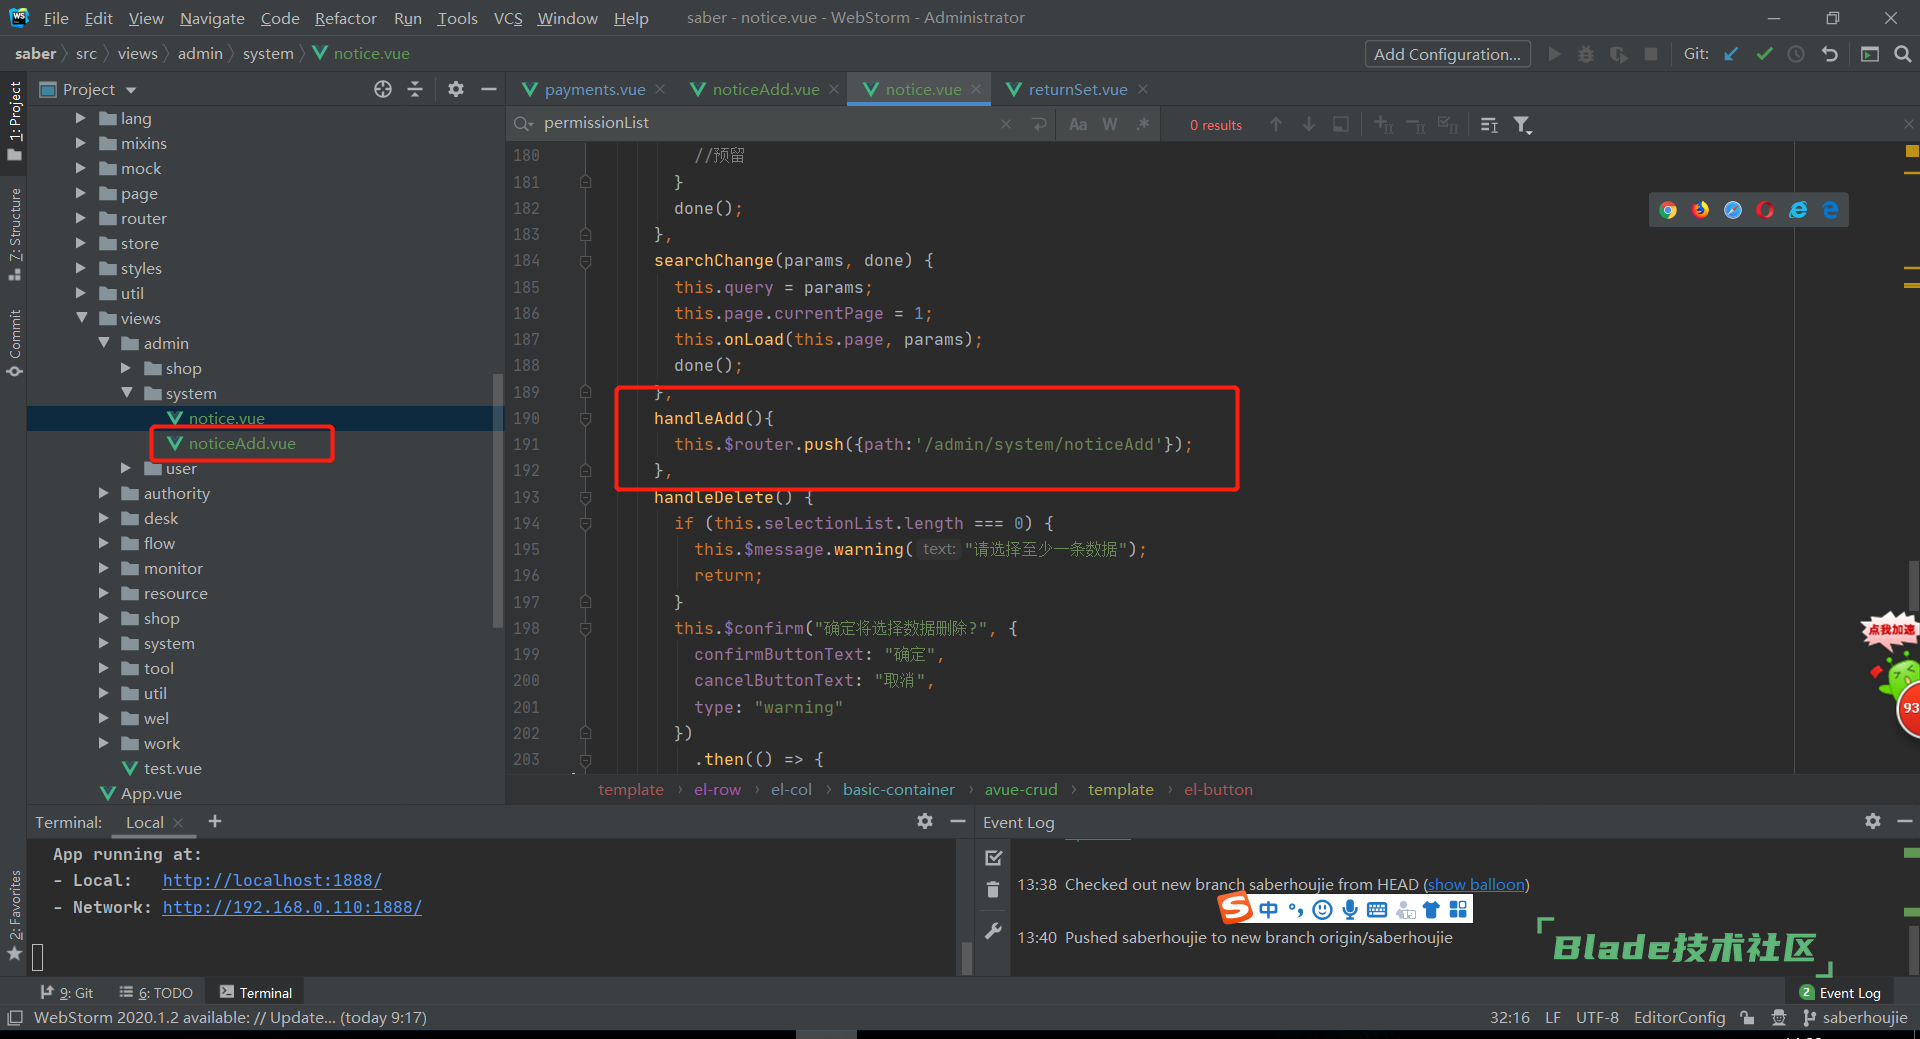Image resolution: width=1920 pixels, height=1039 pixels.
Task: Expand the authority folder
Action: click(104, 493)
